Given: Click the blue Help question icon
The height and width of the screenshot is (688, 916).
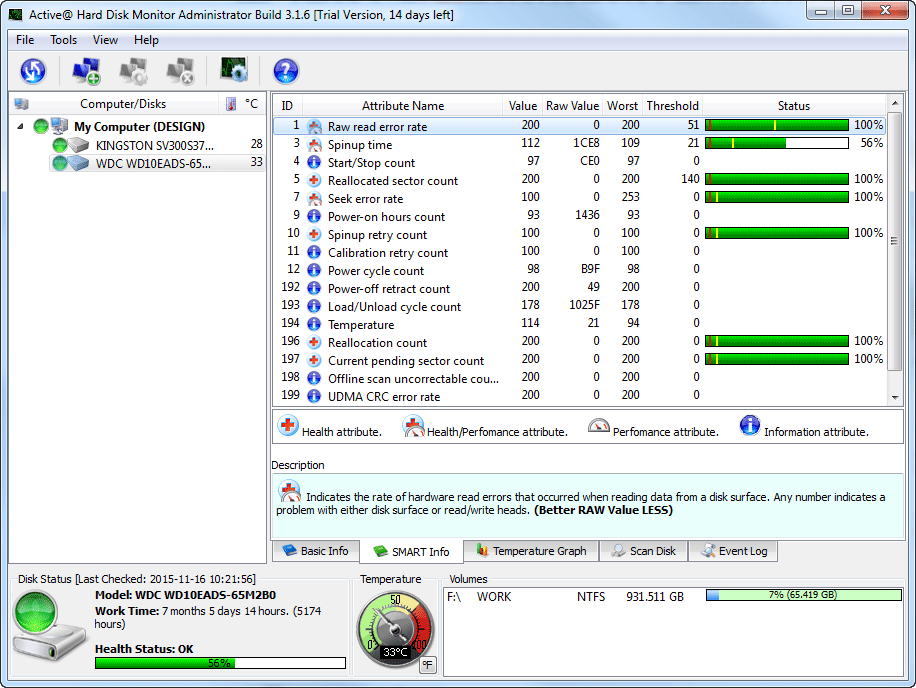Looking at the screenshot, I should coord(286,71).
